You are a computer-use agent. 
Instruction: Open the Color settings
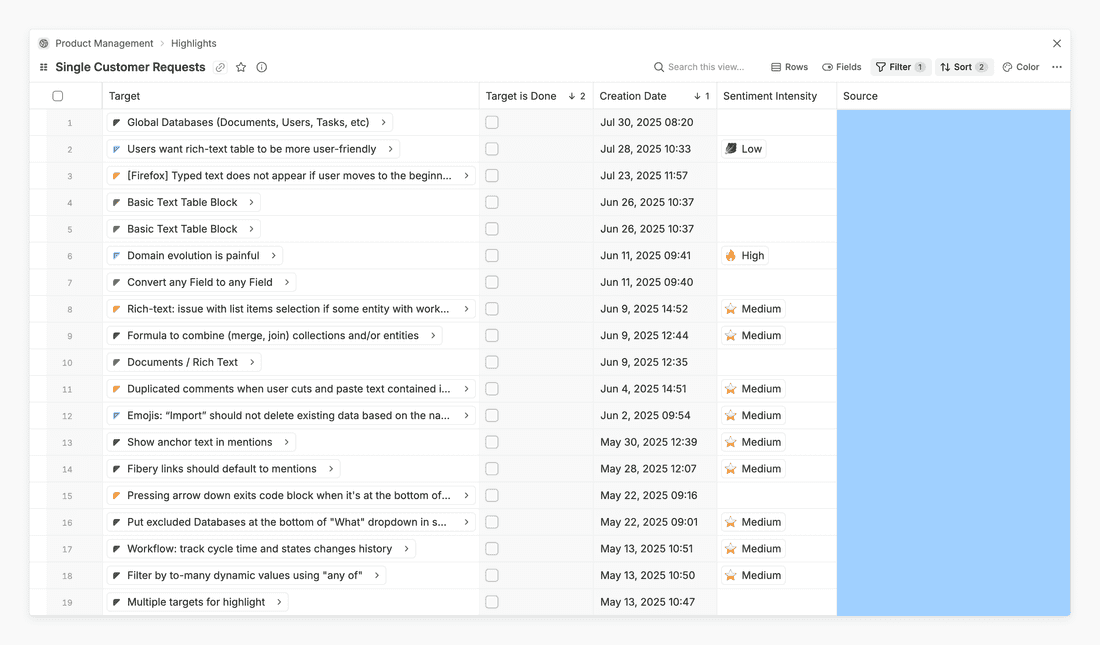[x=1021, y=67]
